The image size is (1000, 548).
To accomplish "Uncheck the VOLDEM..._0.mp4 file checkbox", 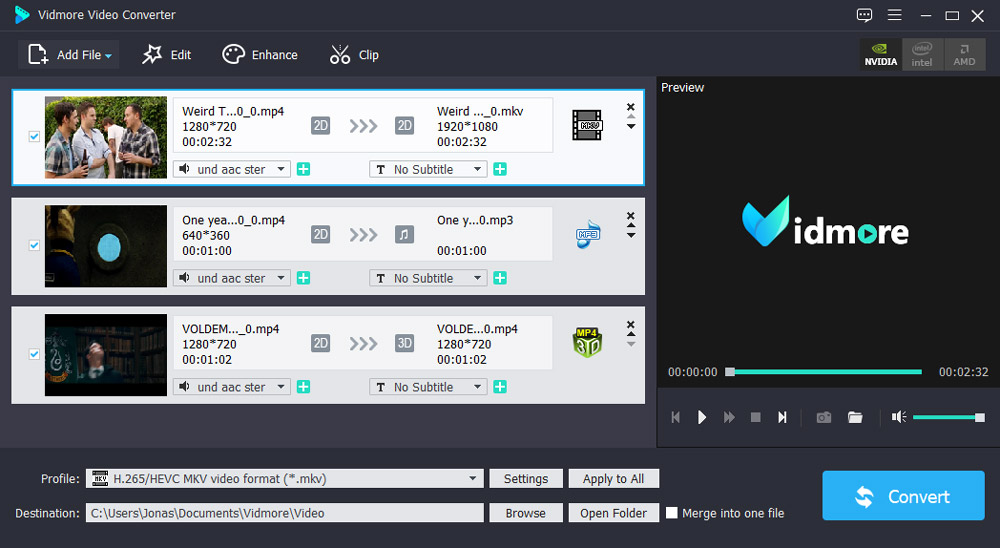I will (x=34, y=354).
